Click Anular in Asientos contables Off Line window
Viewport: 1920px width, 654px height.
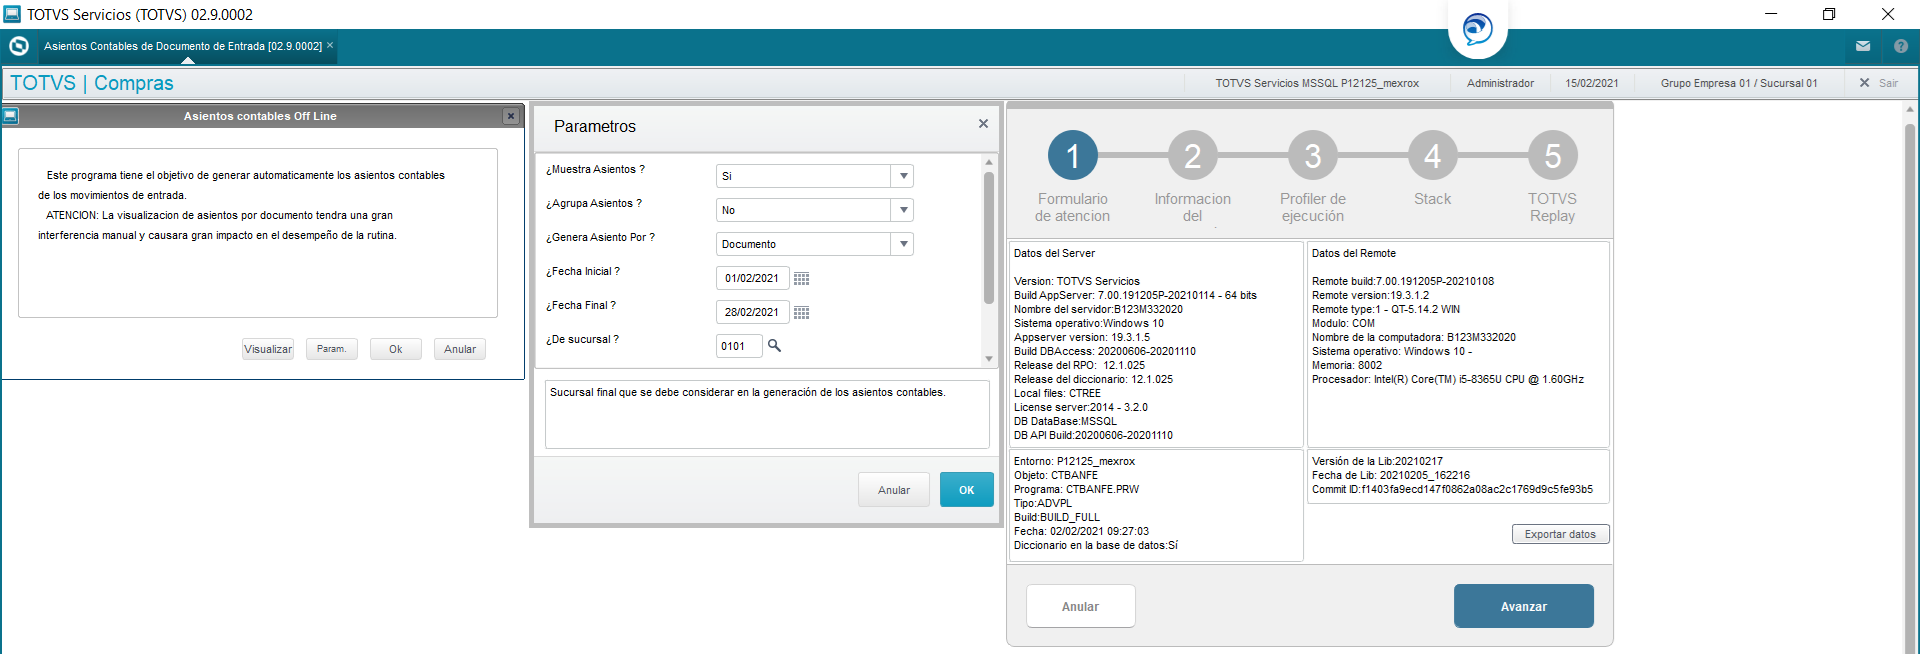[460, 349]
